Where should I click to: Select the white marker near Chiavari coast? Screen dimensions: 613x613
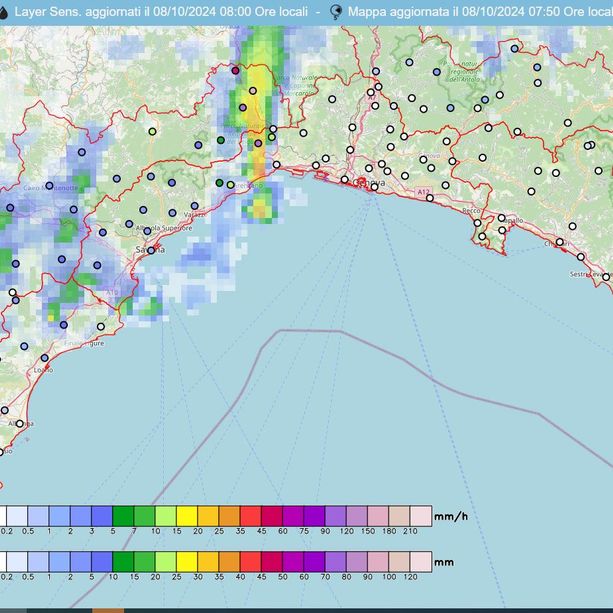[x=560, y=242]
